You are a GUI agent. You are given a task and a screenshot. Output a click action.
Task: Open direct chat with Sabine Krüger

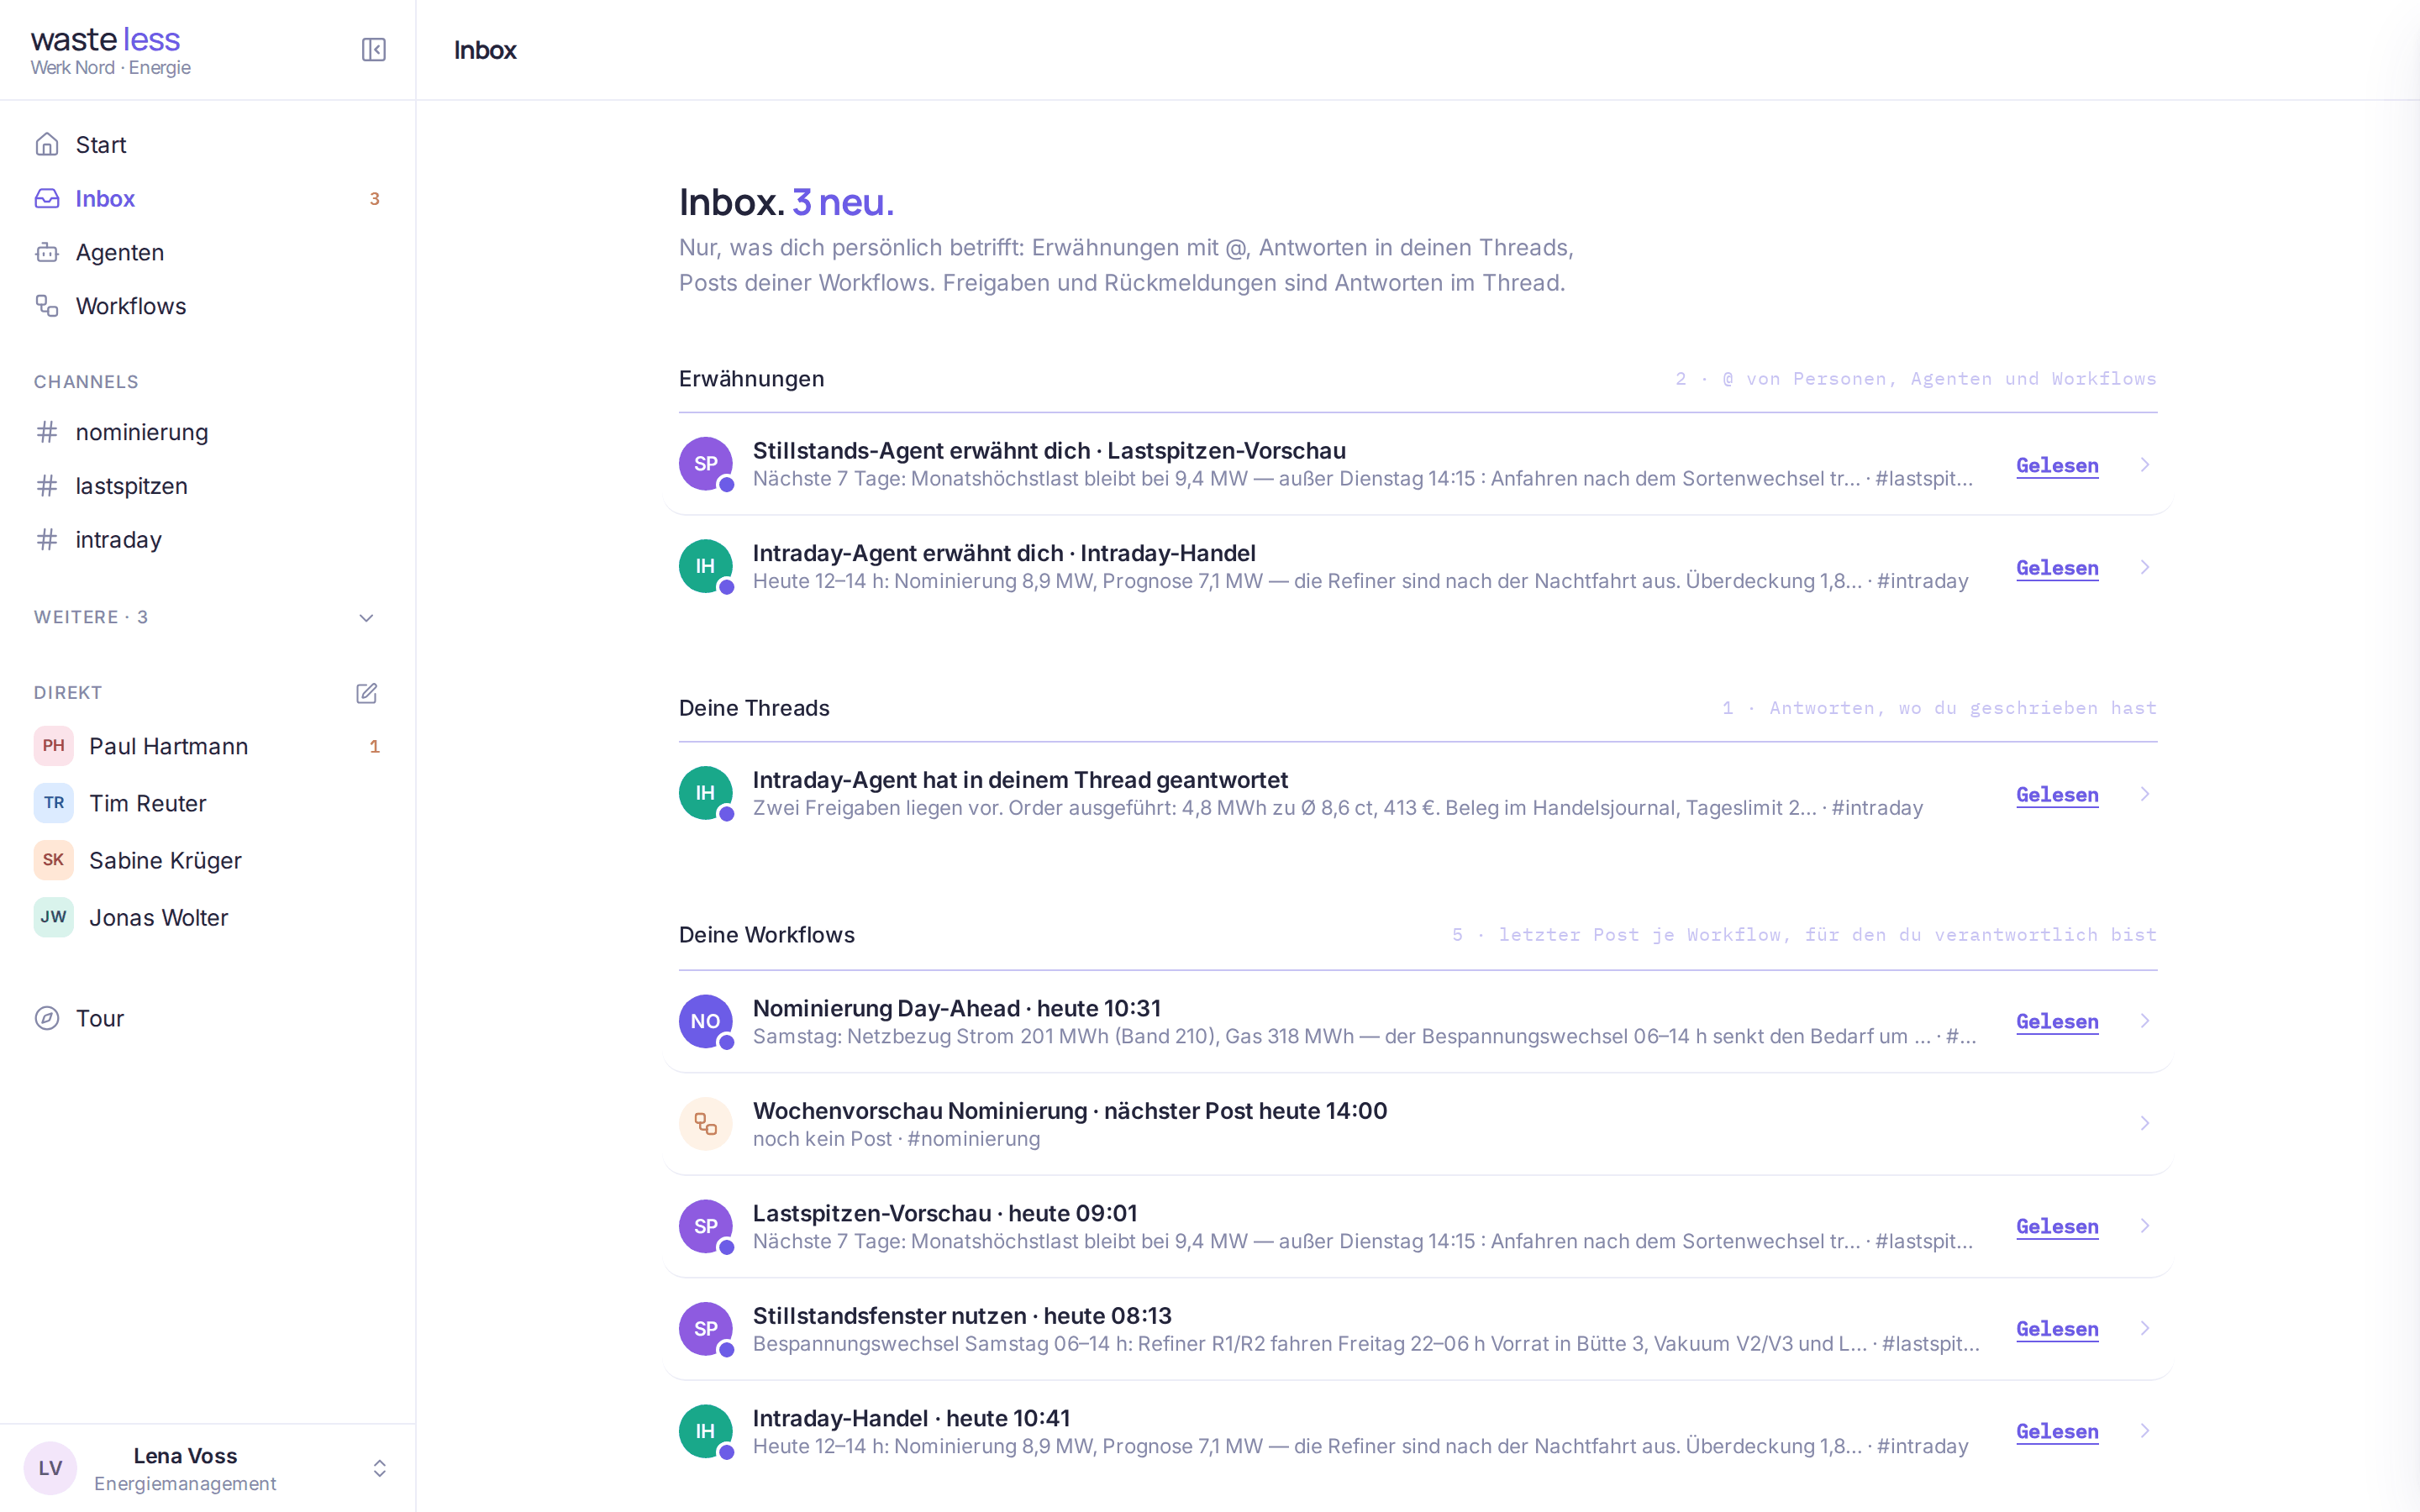point(206,860)
